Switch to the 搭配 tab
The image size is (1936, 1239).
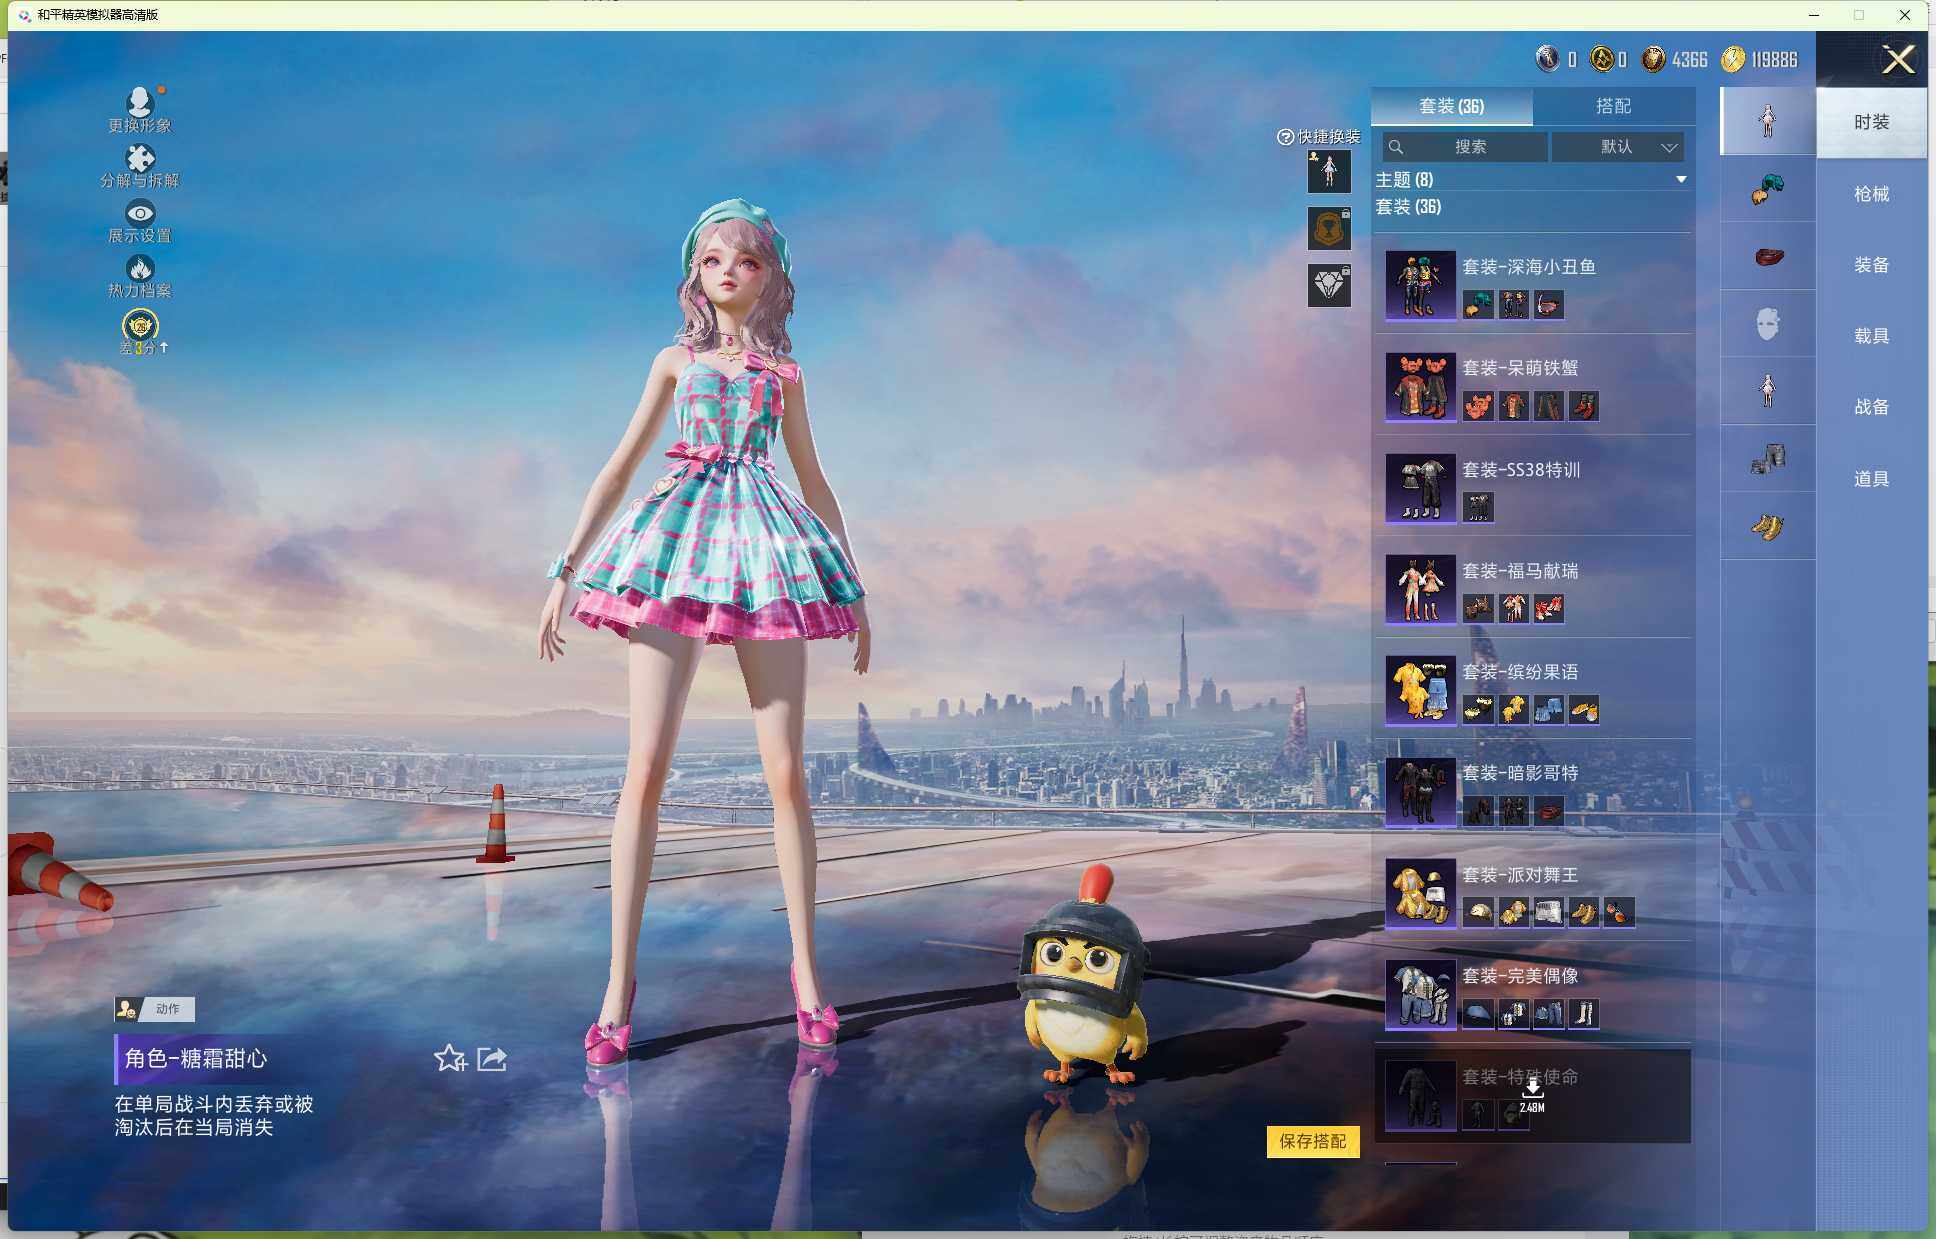point(1613,106)
